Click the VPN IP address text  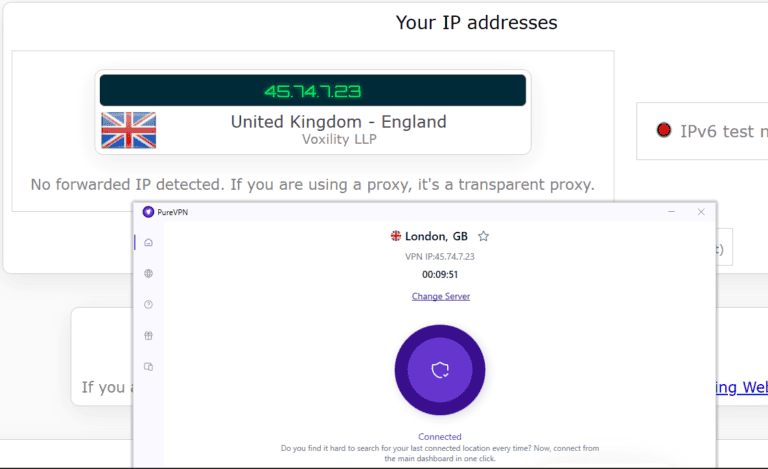tap(440, 257)
